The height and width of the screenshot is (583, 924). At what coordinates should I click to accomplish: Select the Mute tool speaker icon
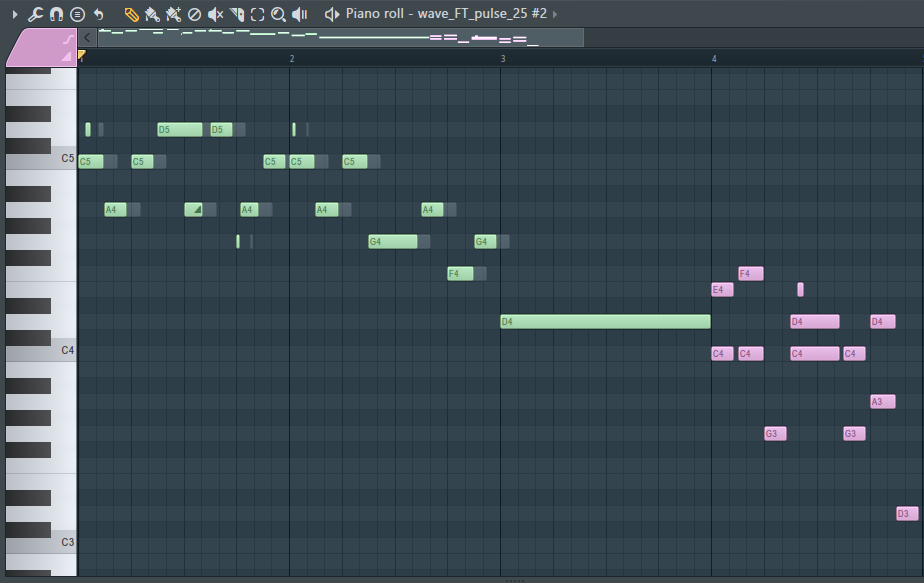click(216, 14)
